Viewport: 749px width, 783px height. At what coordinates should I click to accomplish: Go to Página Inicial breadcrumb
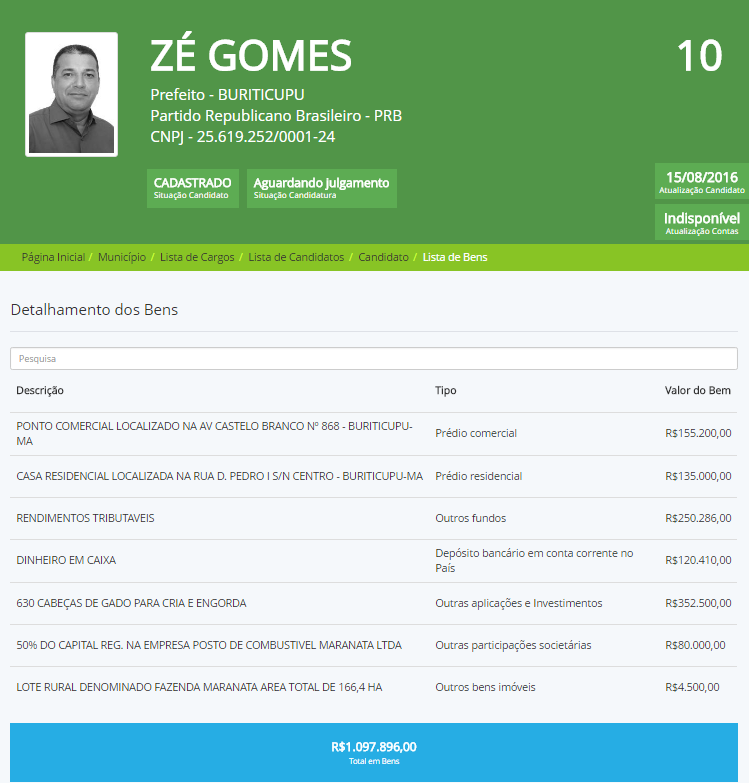[x=53, y=257]
